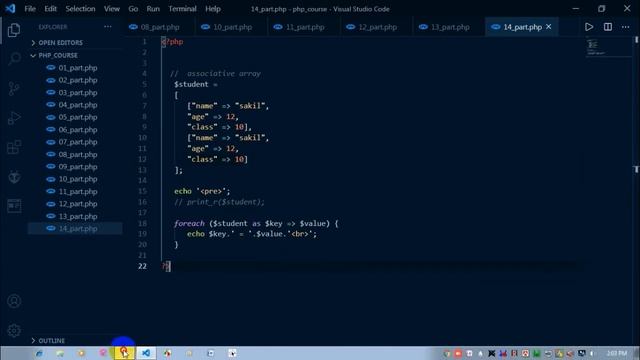Open 11_part.php in the explorer
Viewport: 640px width, 360px height.
[x=78, y=191]
